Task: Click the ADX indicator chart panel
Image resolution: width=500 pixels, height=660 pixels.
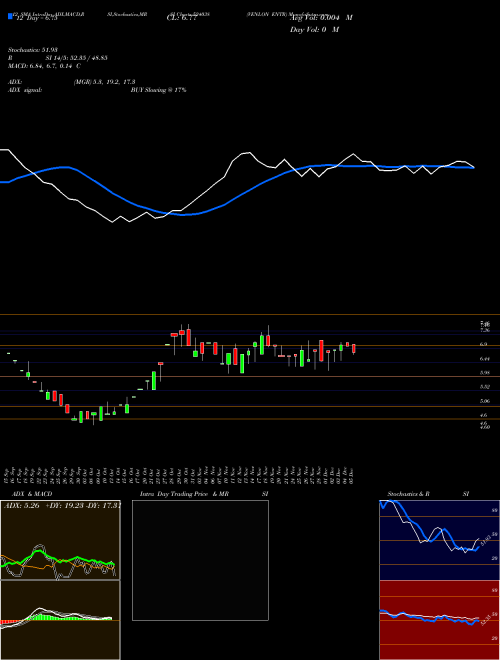Action: (60, 540)
